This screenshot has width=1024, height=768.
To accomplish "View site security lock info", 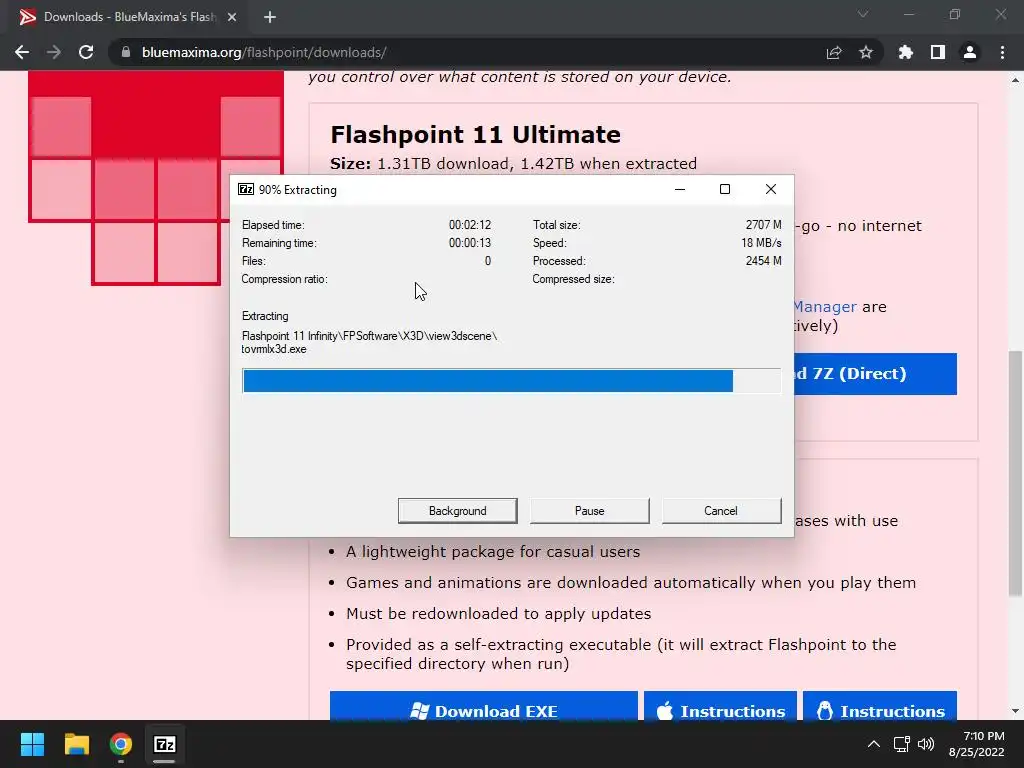I will [x=126, y=52].
